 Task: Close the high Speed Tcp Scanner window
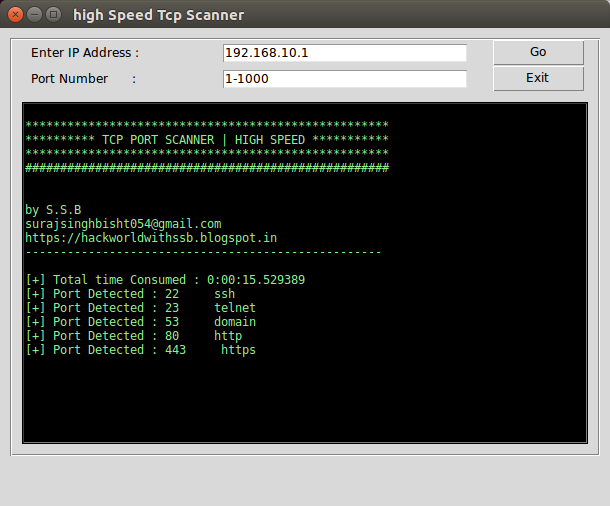coord(15,15)
